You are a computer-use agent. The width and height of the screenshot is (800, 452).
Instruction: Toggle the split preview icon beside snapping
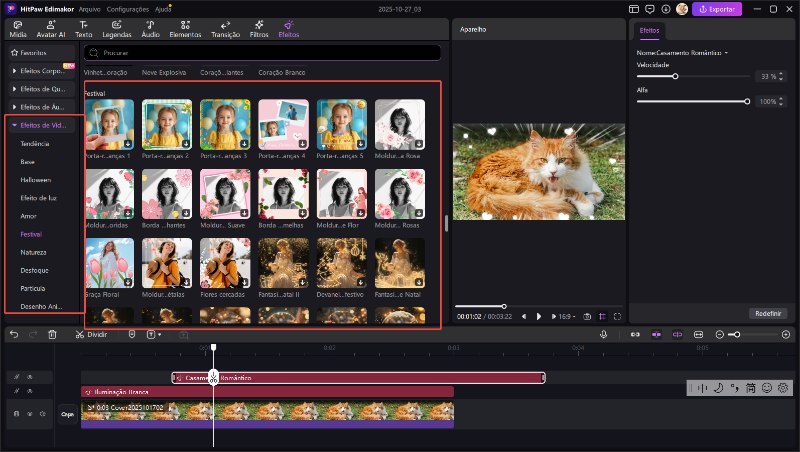click(x=677, y=334)
